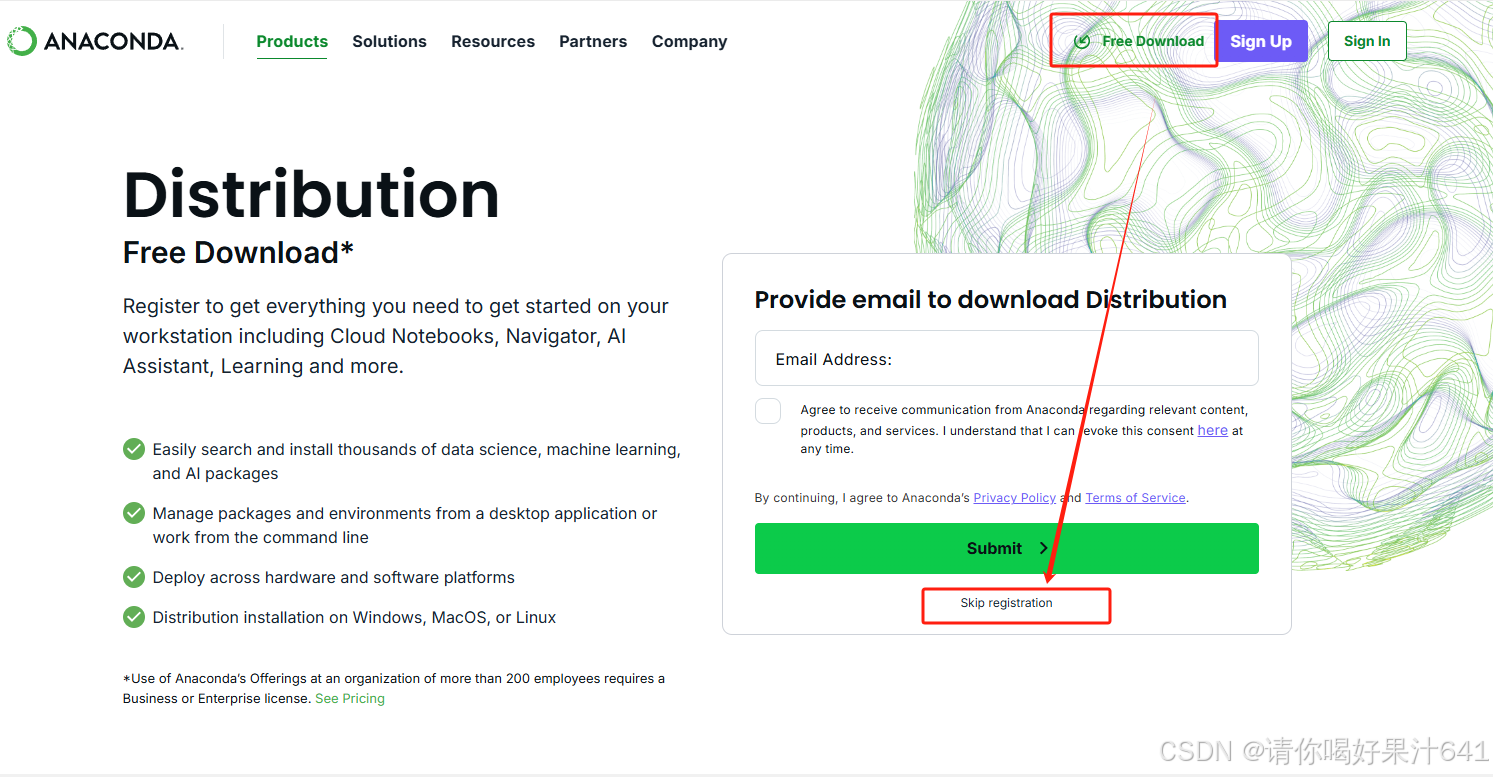Open the Company menu
Screen dimensions: 1493x777
(689, 41)
